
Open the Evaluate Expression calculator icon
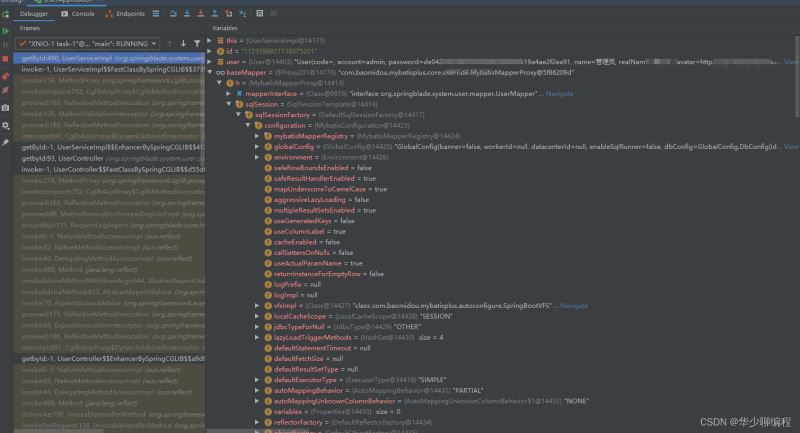(x=260, y=14)
